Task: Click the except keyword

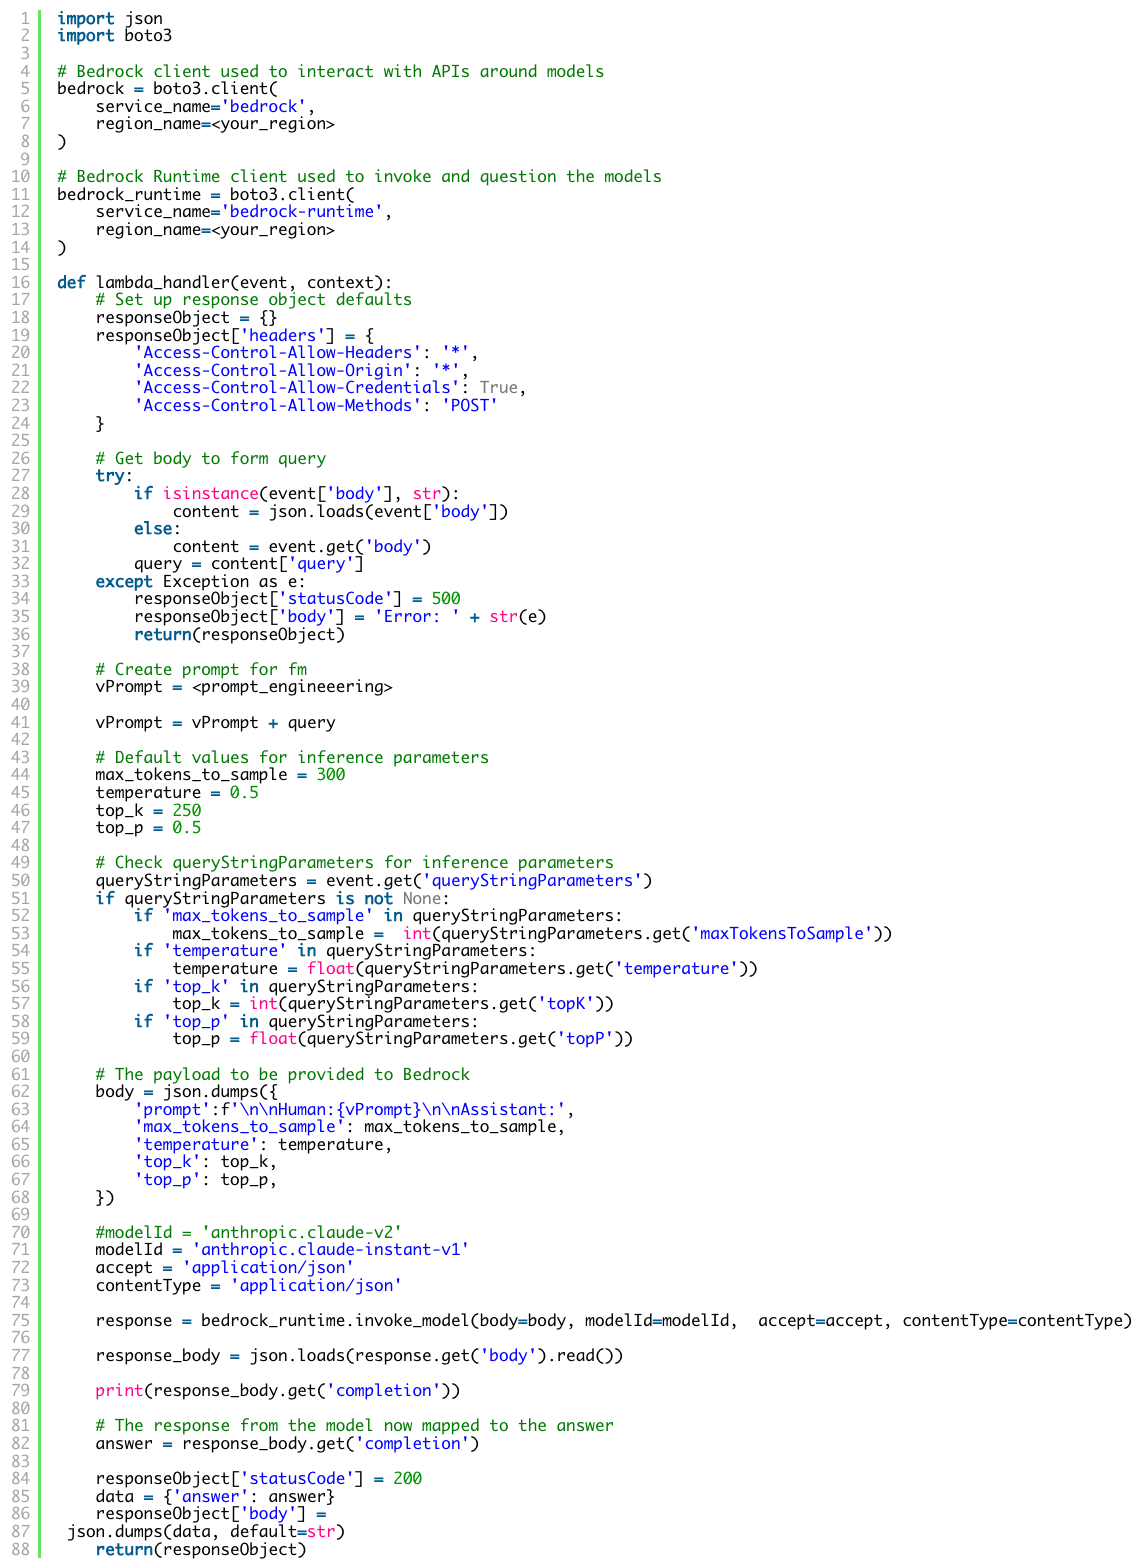Action: coord(124,581)
